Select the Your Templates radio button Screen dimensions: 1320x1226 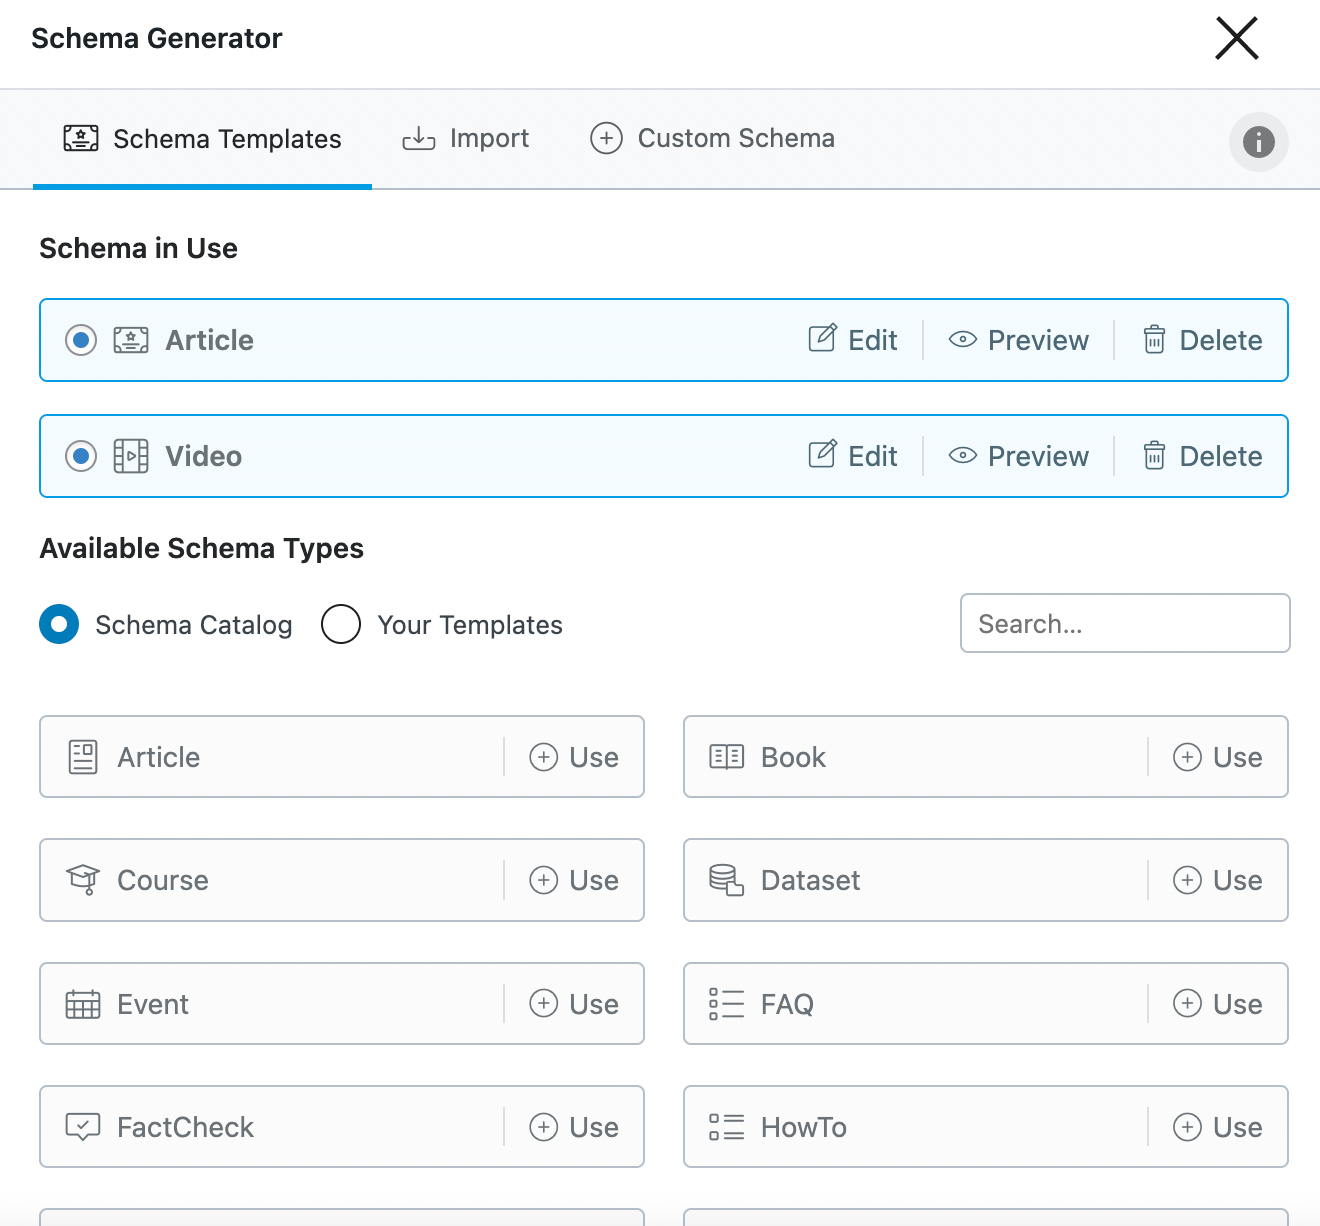pyautogui.click(x=341, y=624)
